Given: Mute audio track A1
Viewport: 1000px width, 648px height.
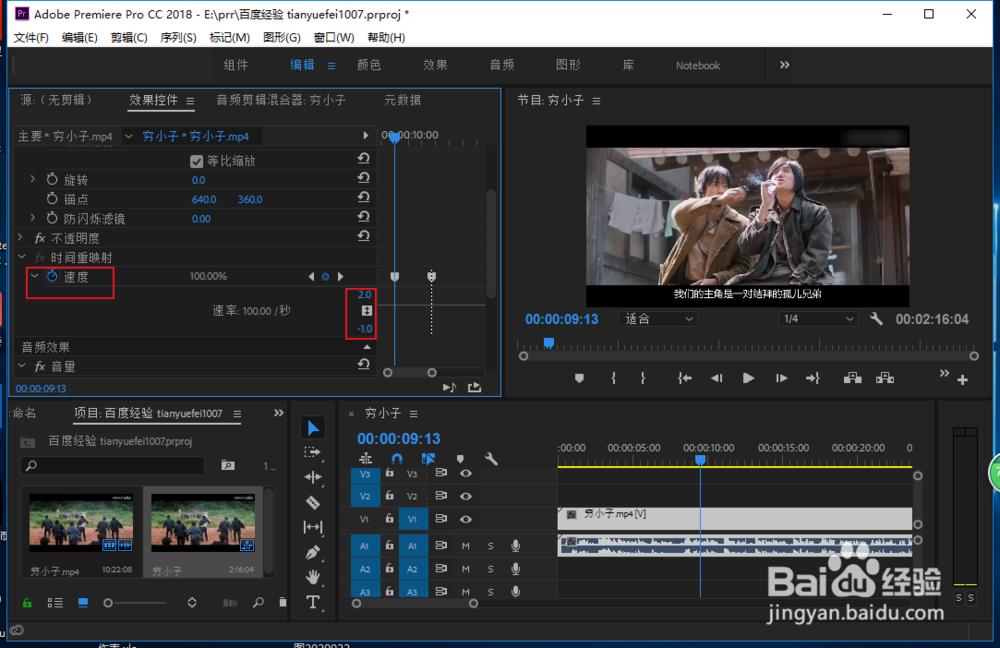Looking at the screenshot, I should [466, 546].
